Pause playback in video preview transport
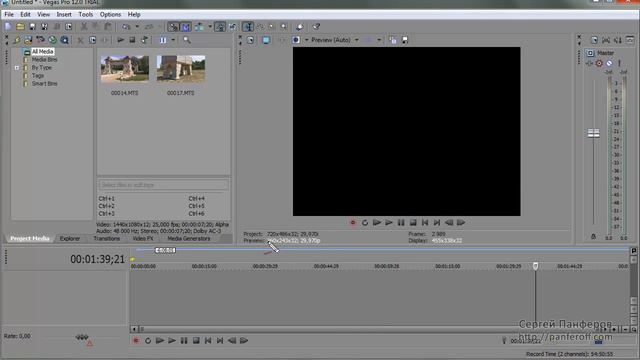Viewport: 640px width, 360px height. tap(401, 222)
